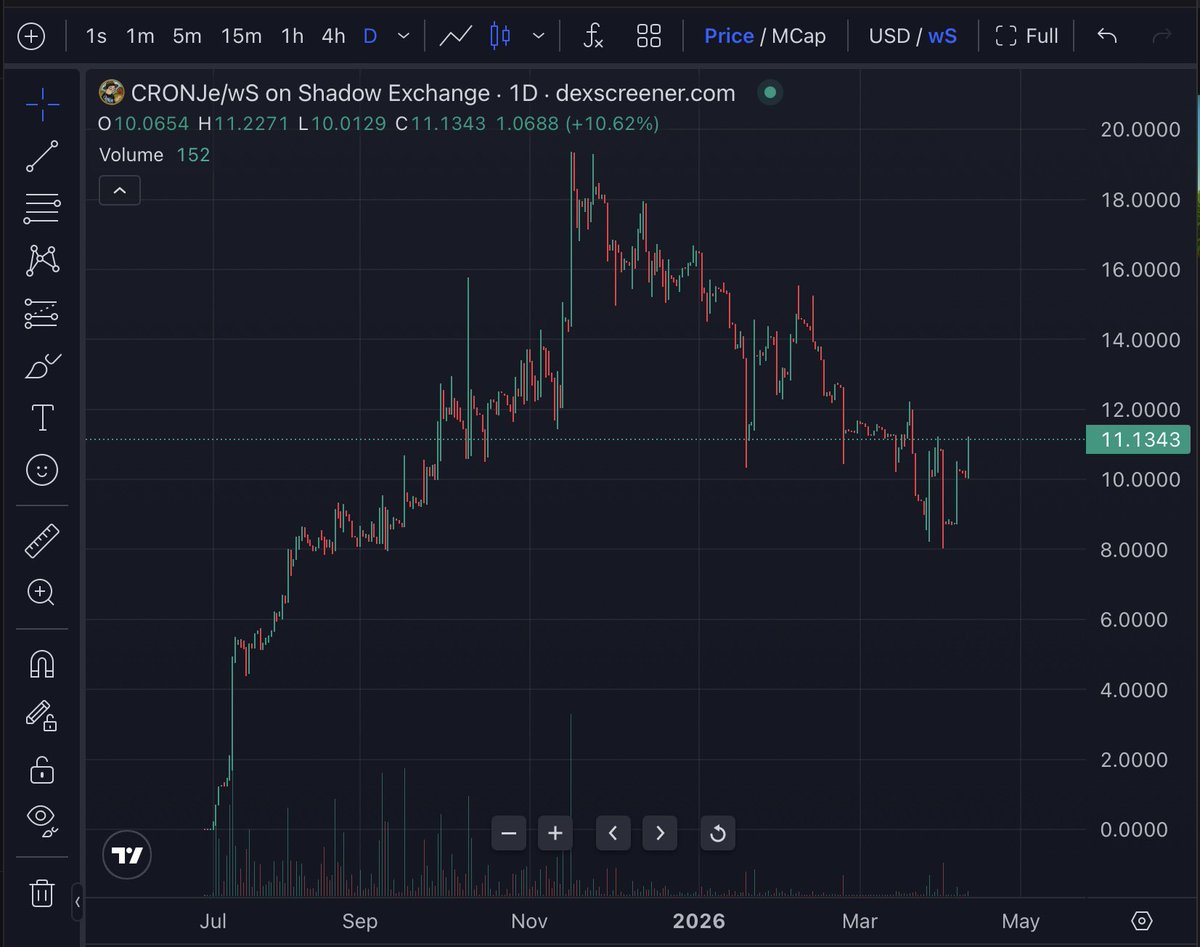This screenshot has width=1200, height=947.
Task: Click the TradingView logo
Action: [127, 856]
